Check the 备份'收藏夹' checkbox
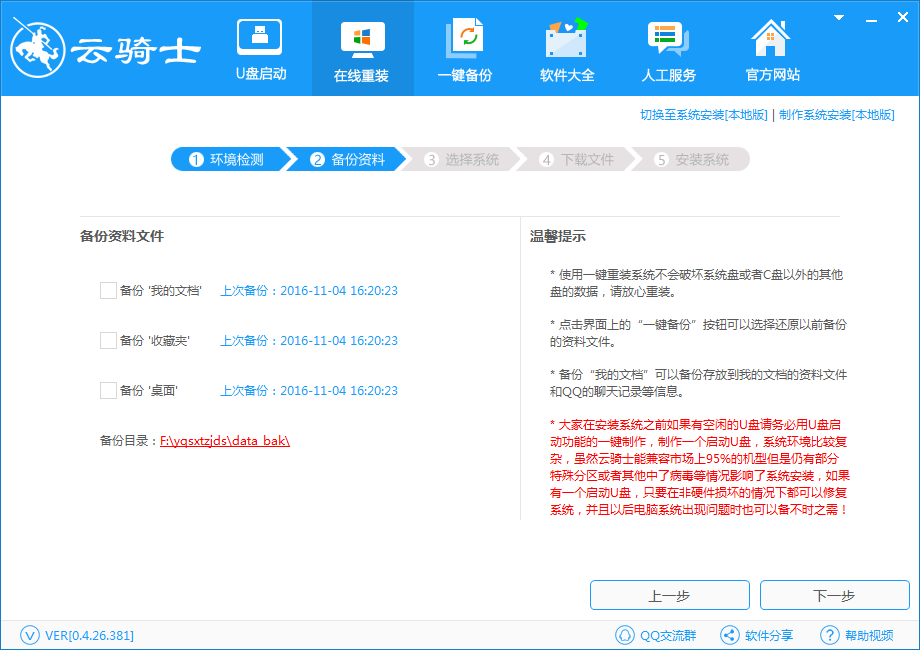920x650 pixels. tap(108, 340)
